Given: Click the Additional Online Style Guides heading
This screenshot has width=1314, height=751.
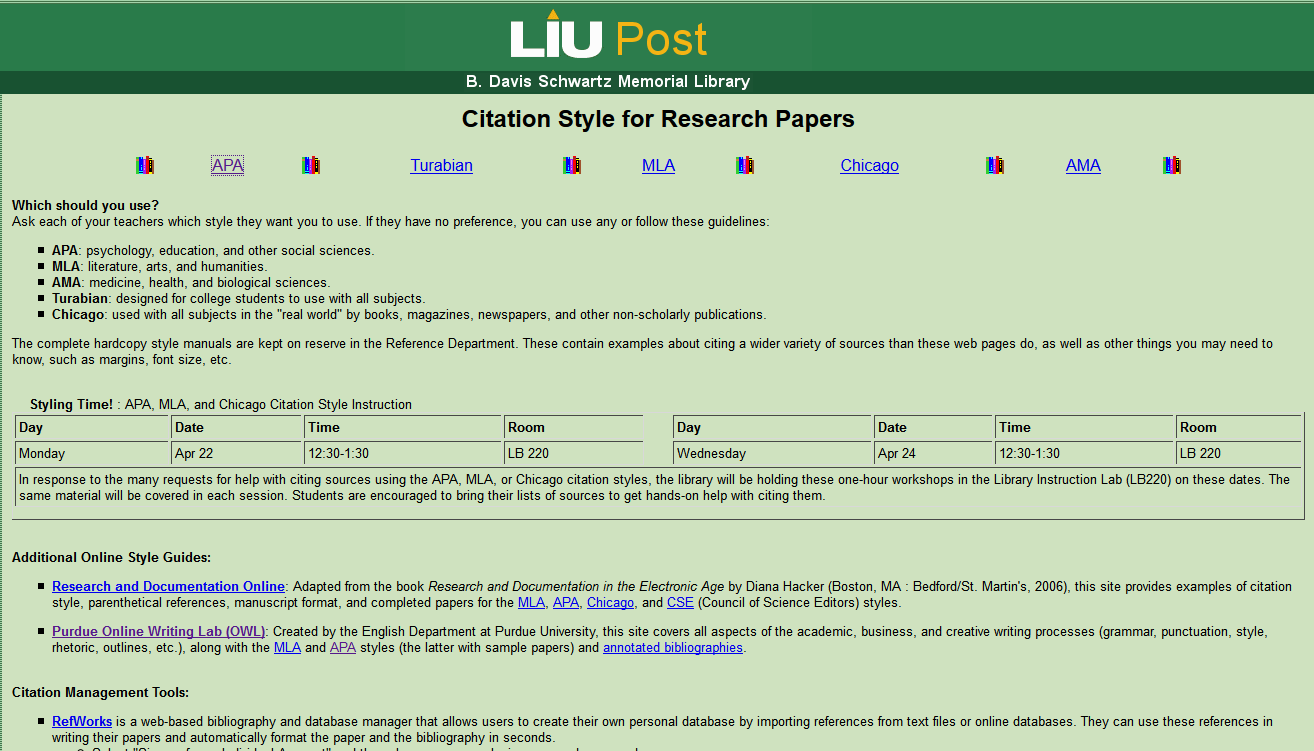Looking at the screenshot, I should coord(111,557).
